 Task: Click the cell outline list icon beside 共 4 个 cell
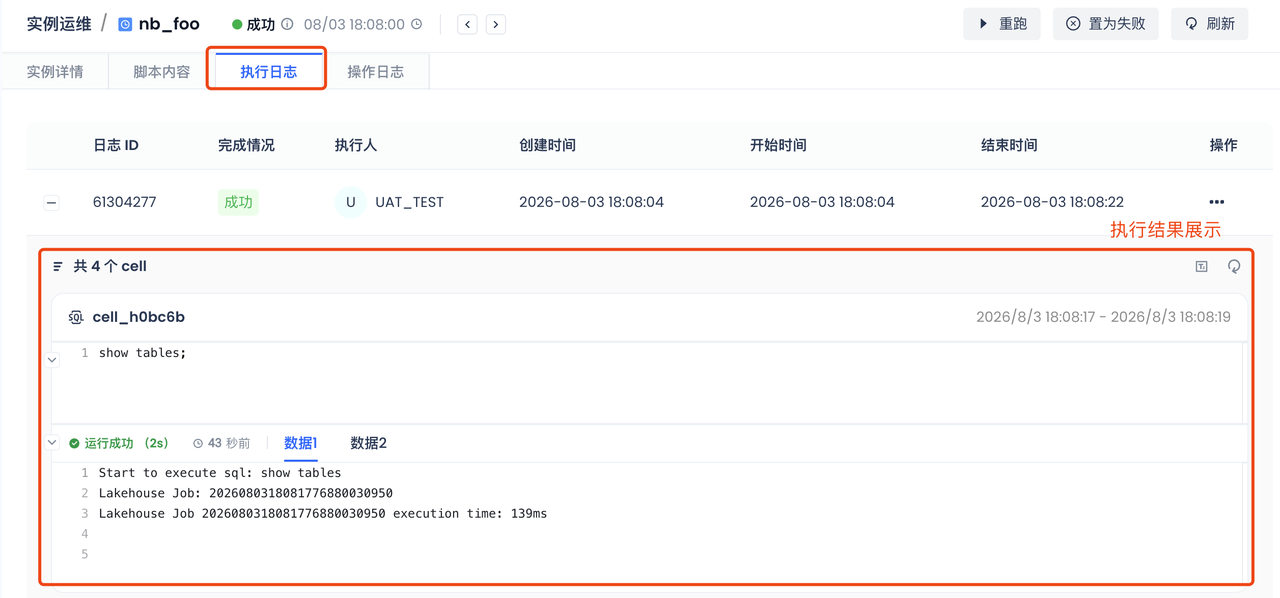58,267
